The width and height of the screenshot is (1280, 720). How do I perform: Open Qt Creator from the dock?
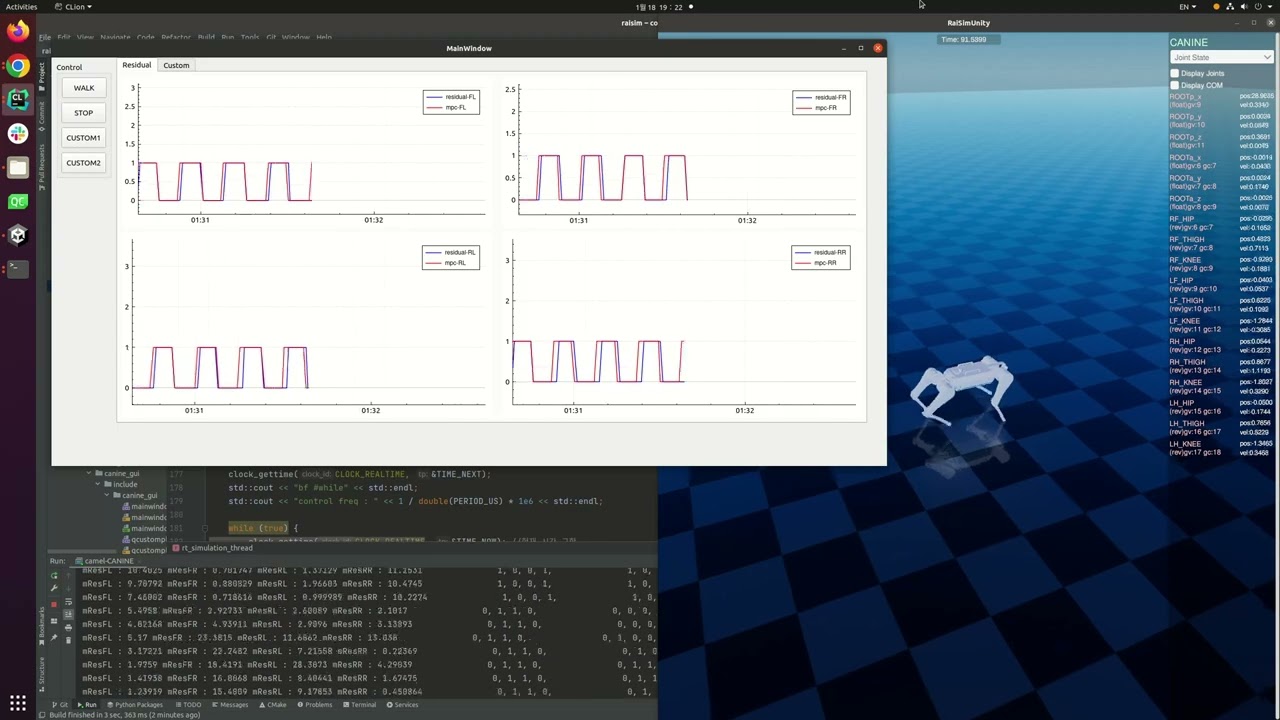click(x=17, y=201)
